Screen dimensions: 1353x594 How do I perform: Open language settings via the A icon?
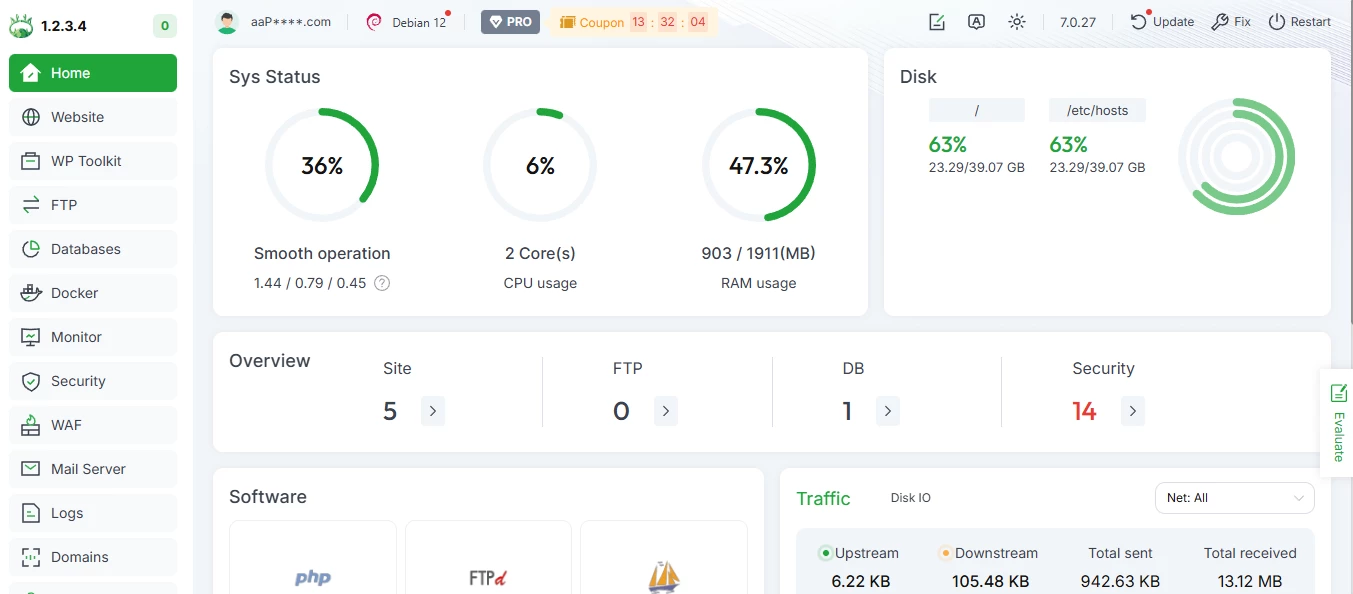click(977, 21)
